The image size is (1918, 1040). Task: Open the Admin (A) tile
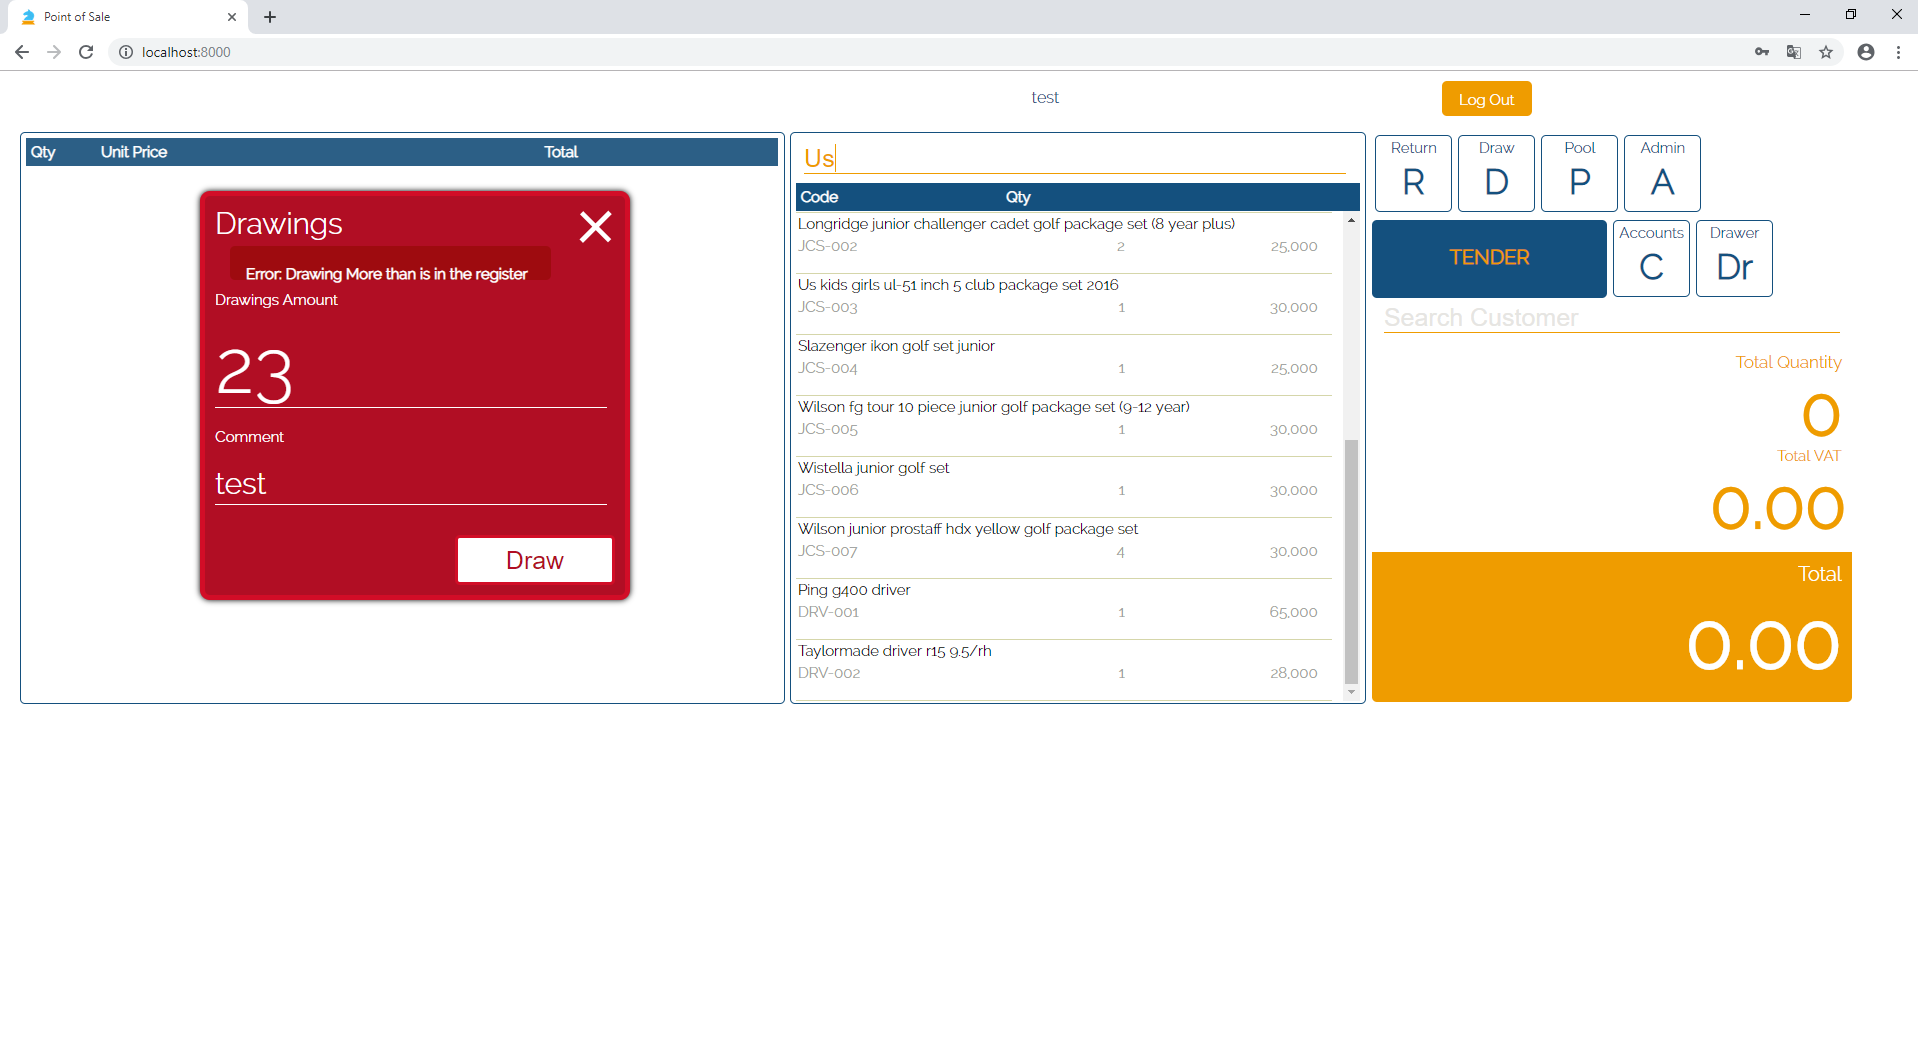click(x=1661, y=172)
